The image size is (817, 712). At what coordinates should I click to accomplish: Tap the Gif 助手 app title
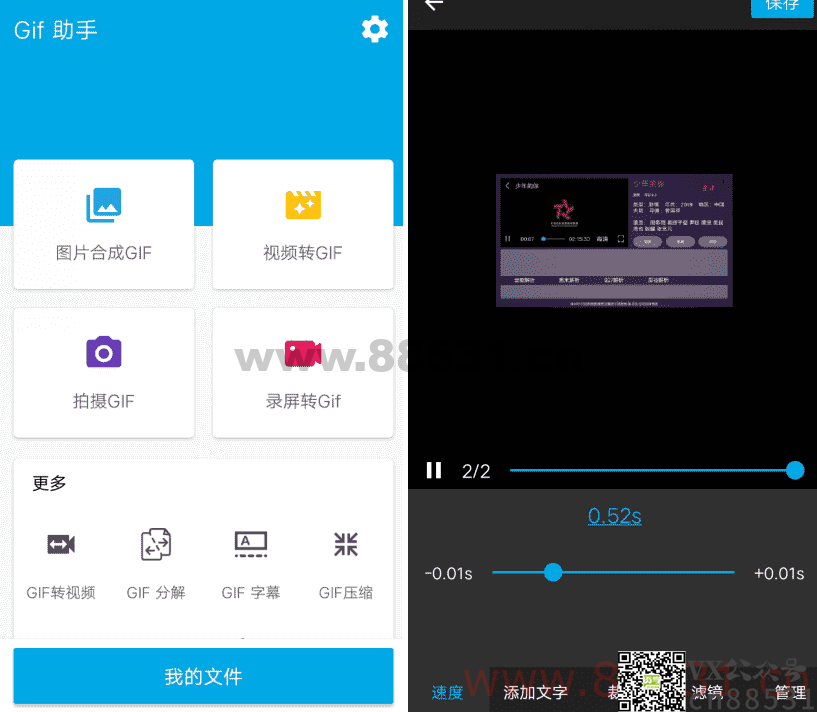point(56,30)
